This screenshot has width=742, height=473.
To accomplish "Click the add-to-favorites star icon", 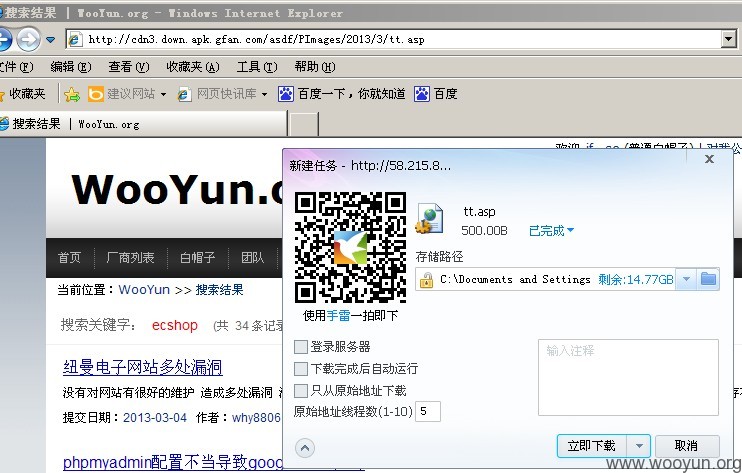I will click(72, 95).
